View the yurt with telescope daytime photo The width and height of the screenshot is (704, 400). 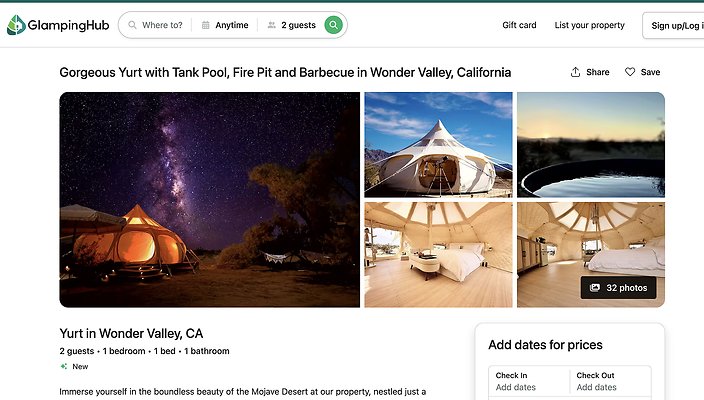[x=438, y=144]
